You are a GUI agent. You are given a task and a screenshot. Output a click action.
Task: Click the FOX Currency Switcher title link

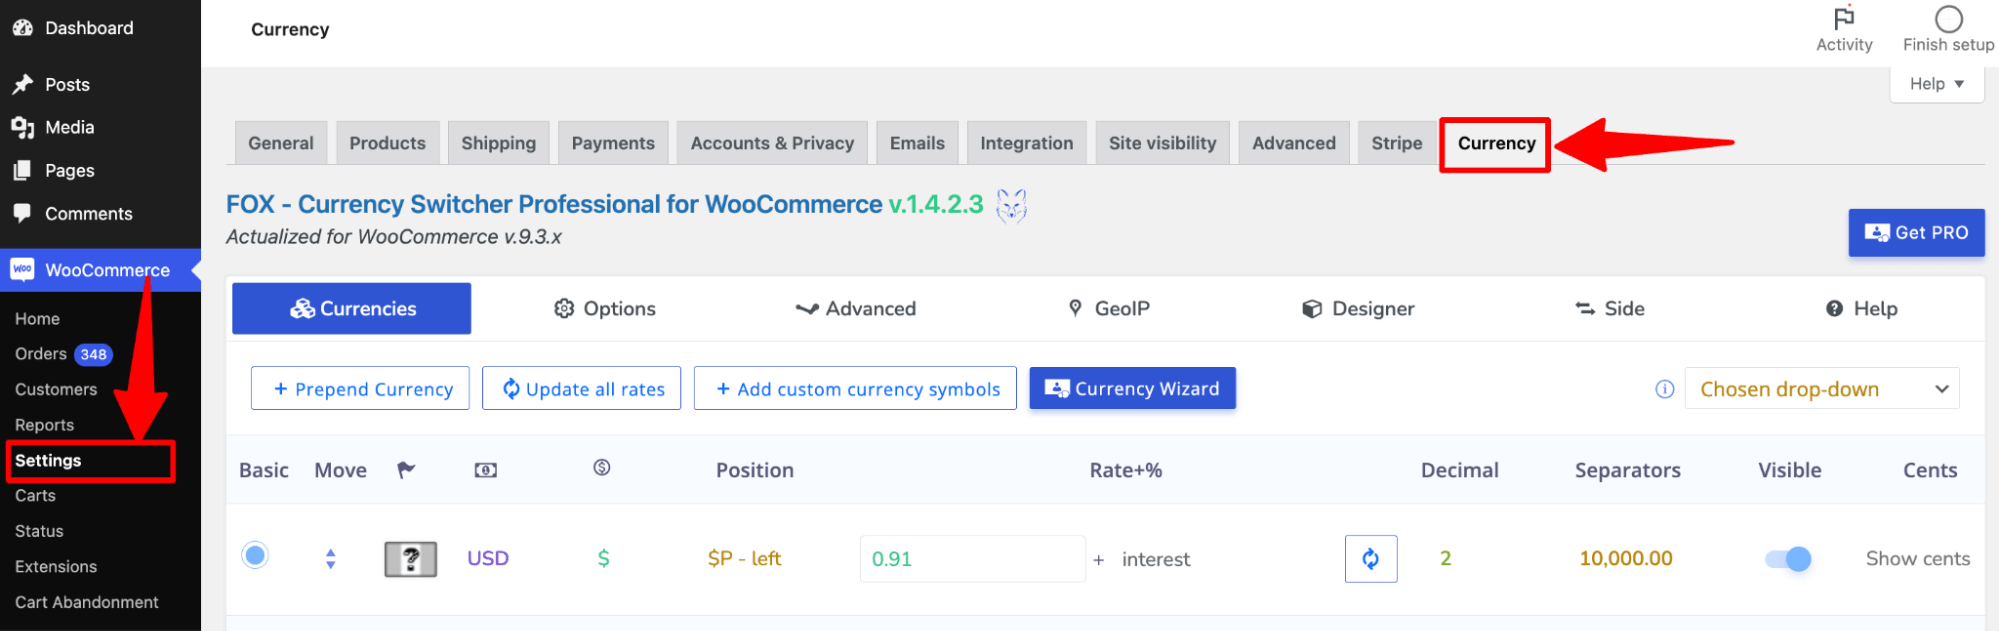[x=554, y=204]
